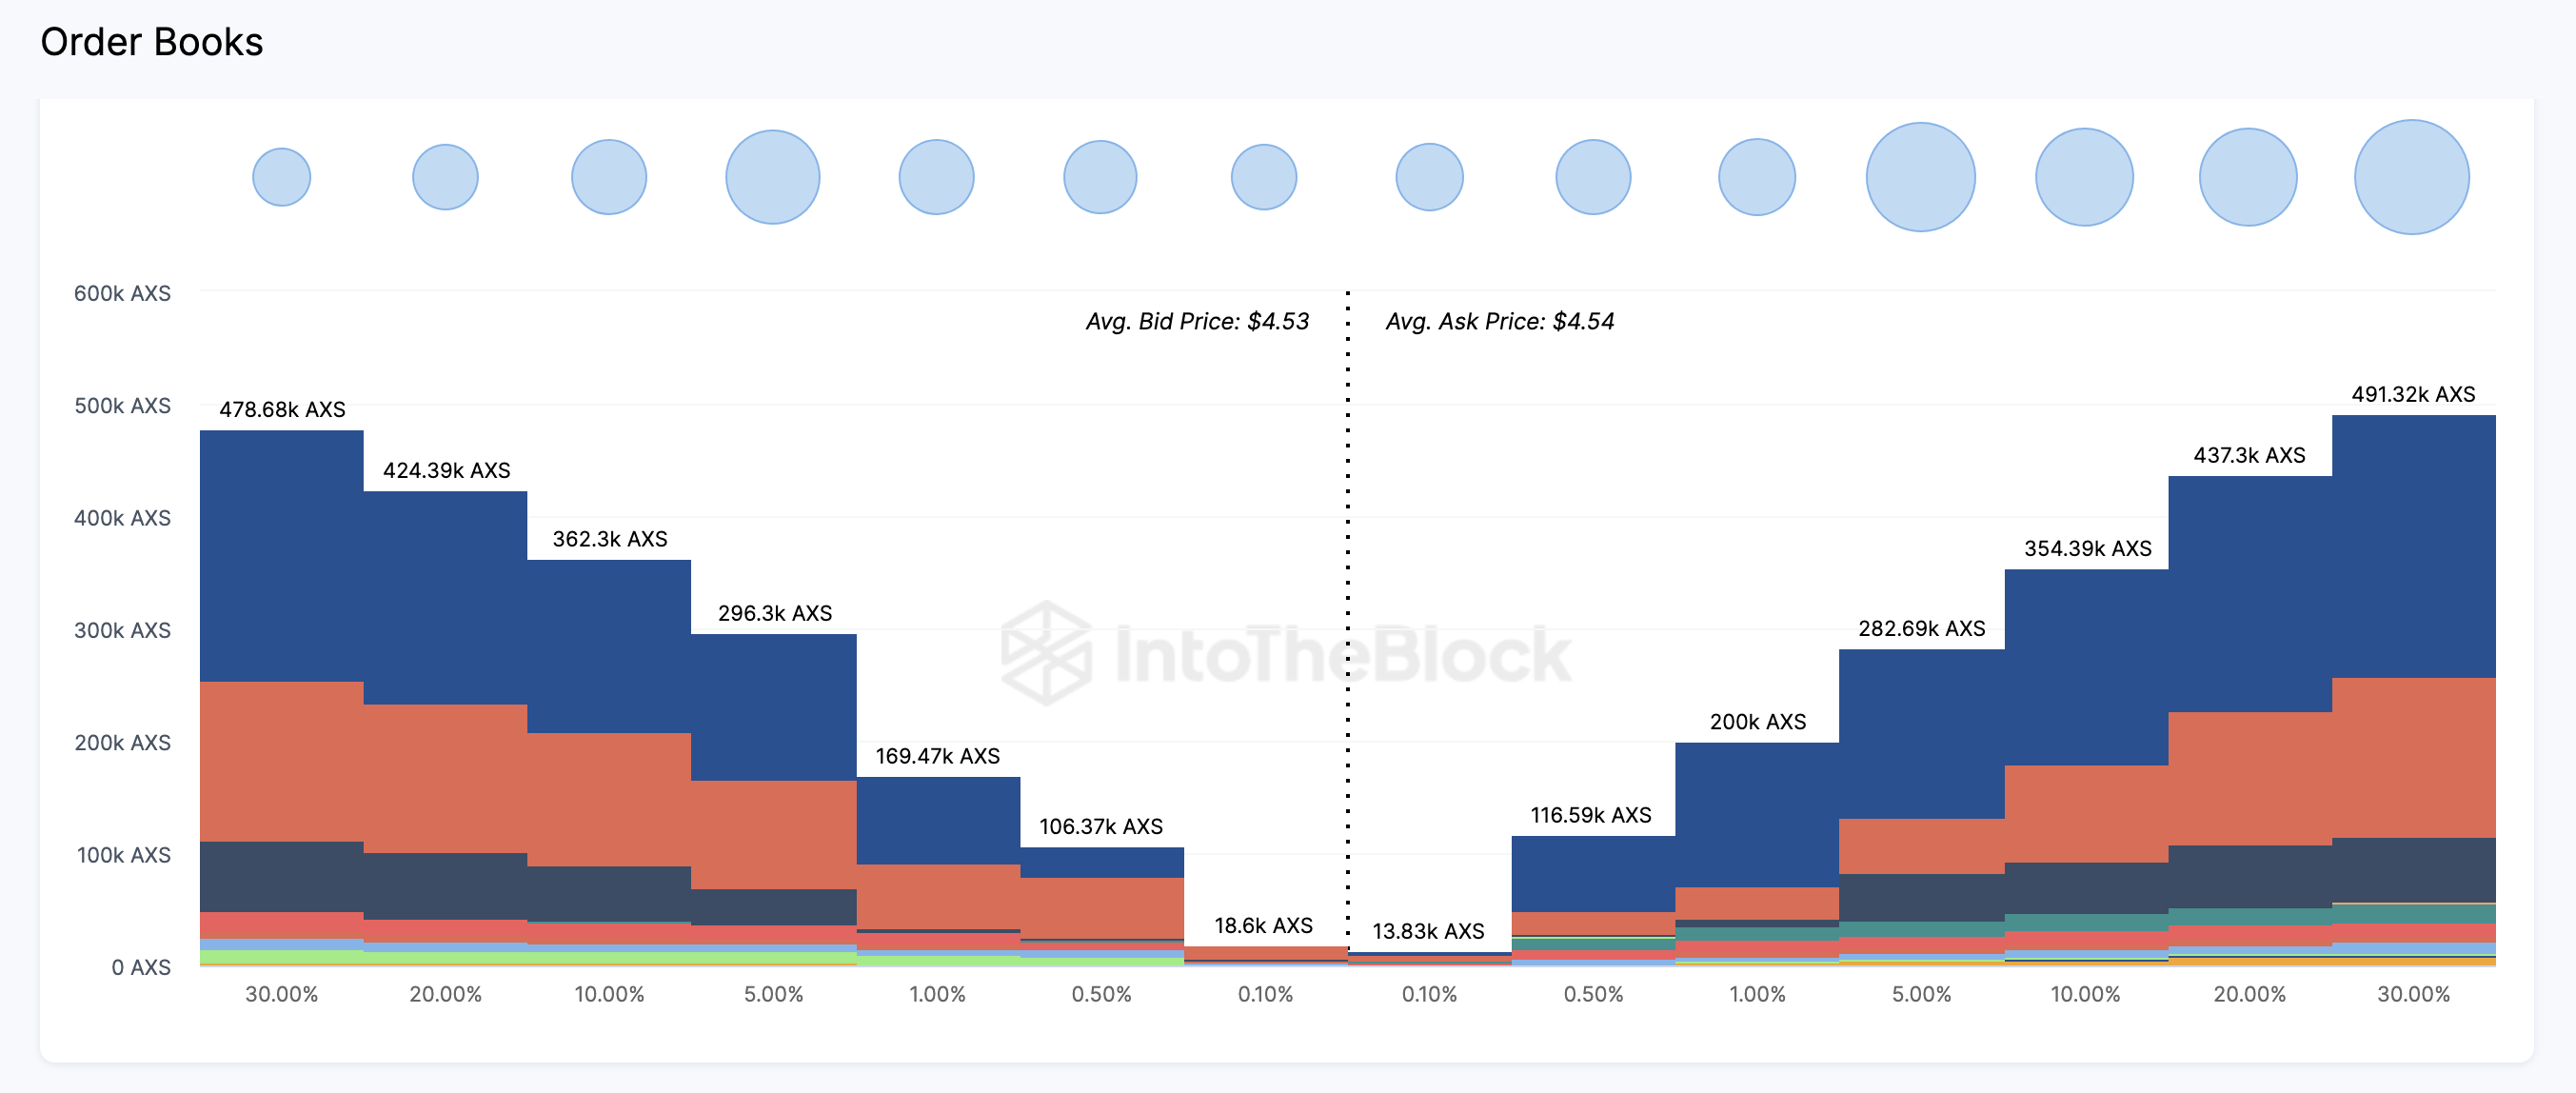Click the bubble above the bid-side 30.00% bar
The height and width of the screenshot is (1093, 2576).
click(281, 177)
